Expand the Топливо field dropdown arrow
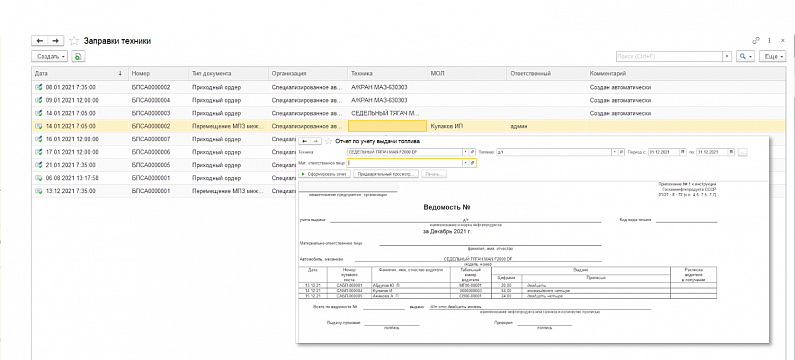Screen dimensions: 795x360 coord(615,152)
